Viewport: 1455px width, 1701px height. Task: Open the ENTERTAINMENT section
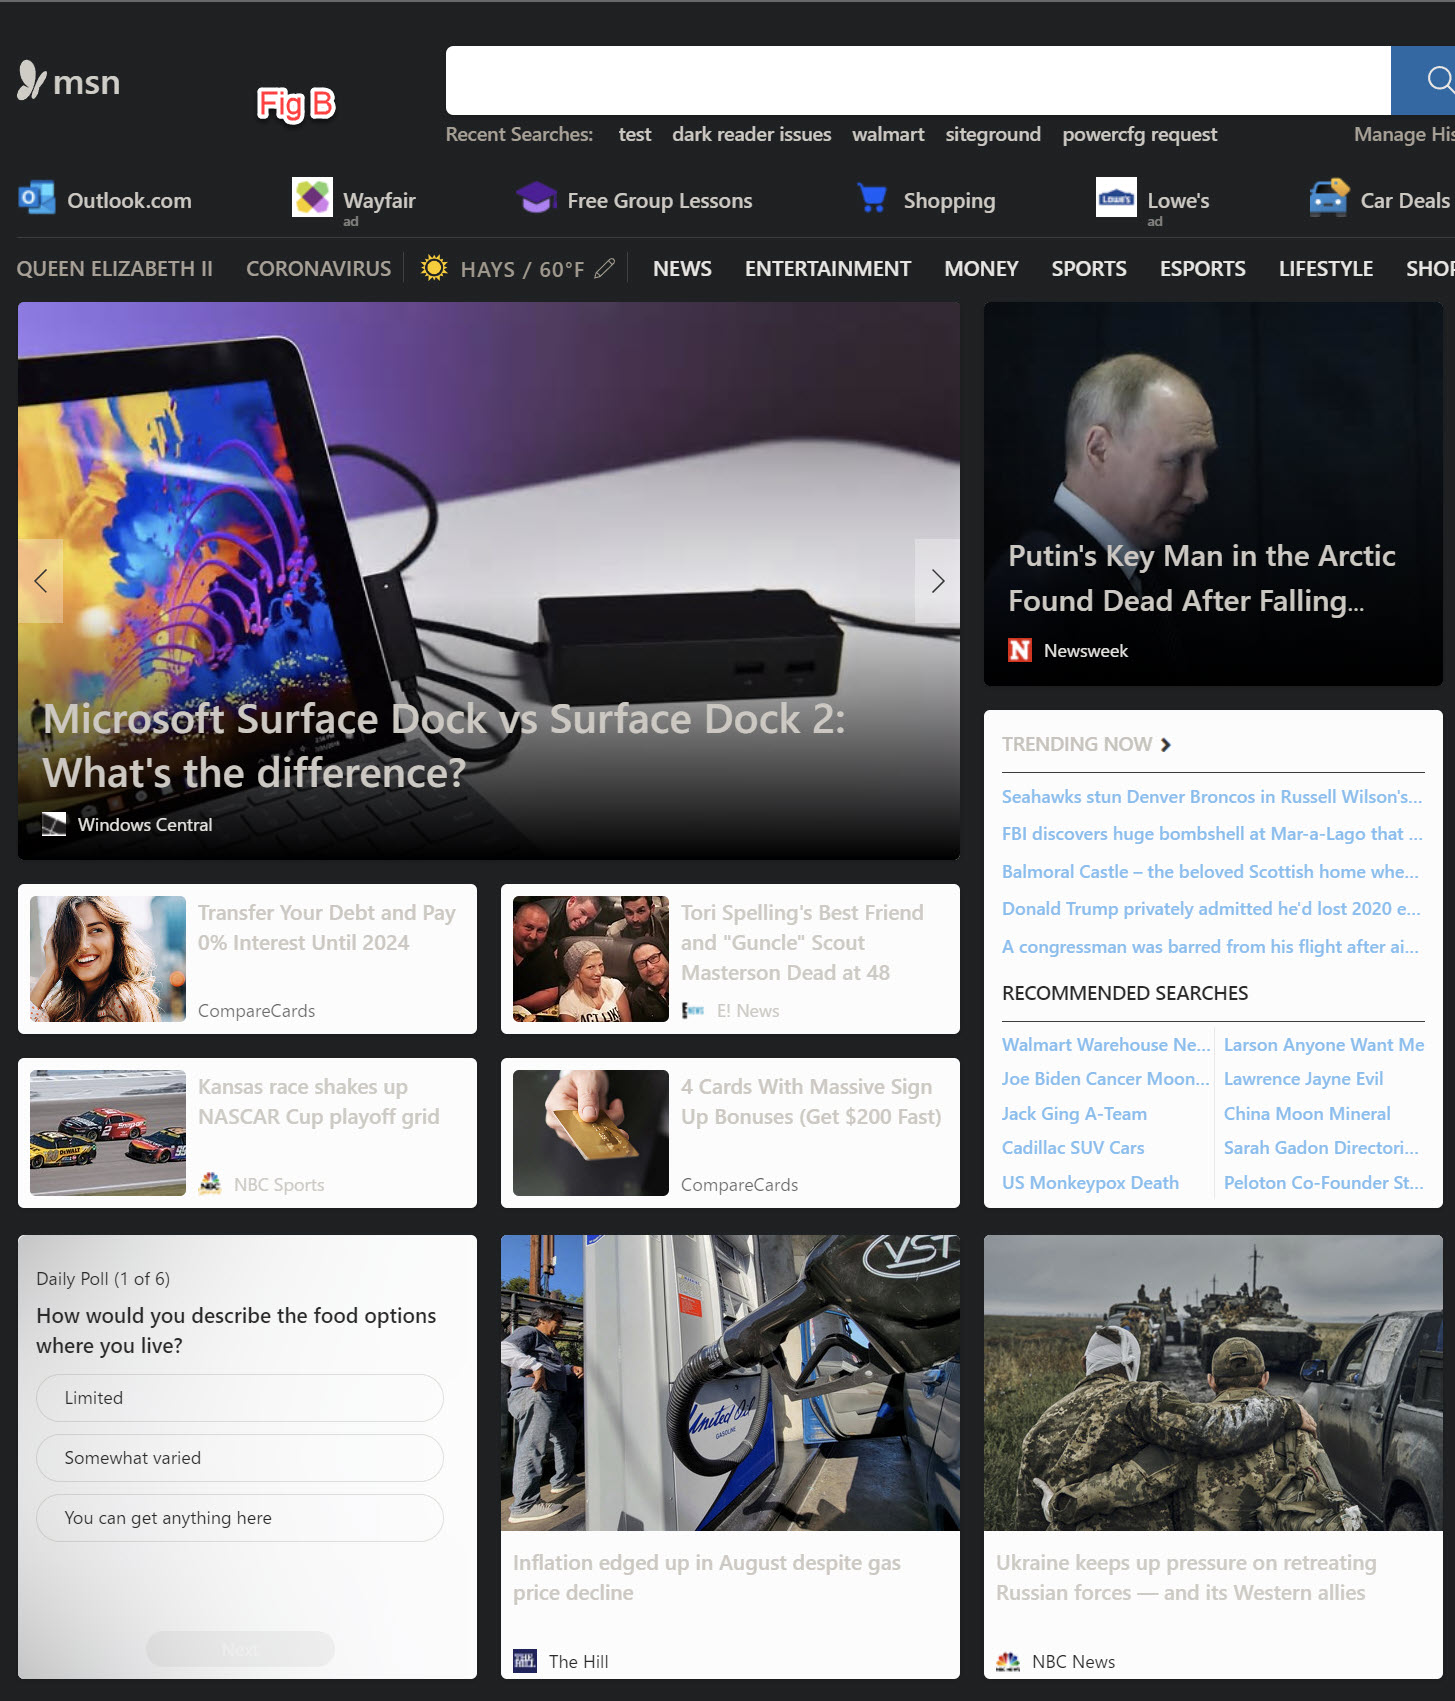click(828, 269)
